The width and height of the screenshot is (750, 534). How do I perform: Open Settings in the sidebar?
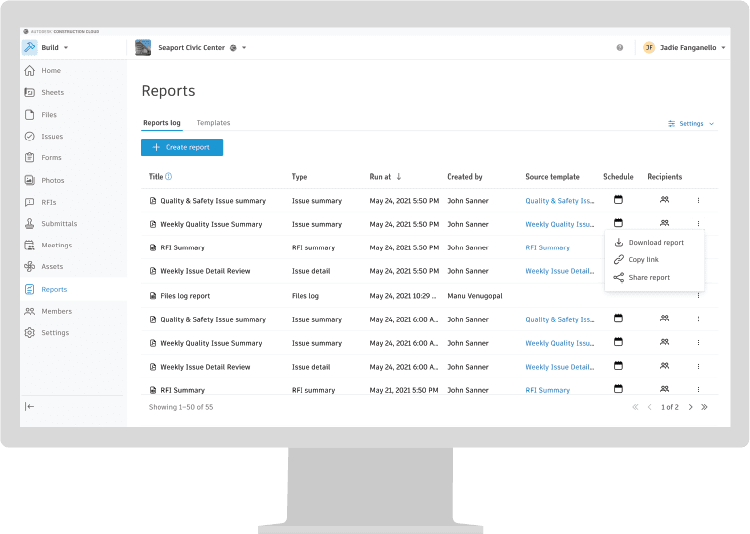(x=55, y=333)
